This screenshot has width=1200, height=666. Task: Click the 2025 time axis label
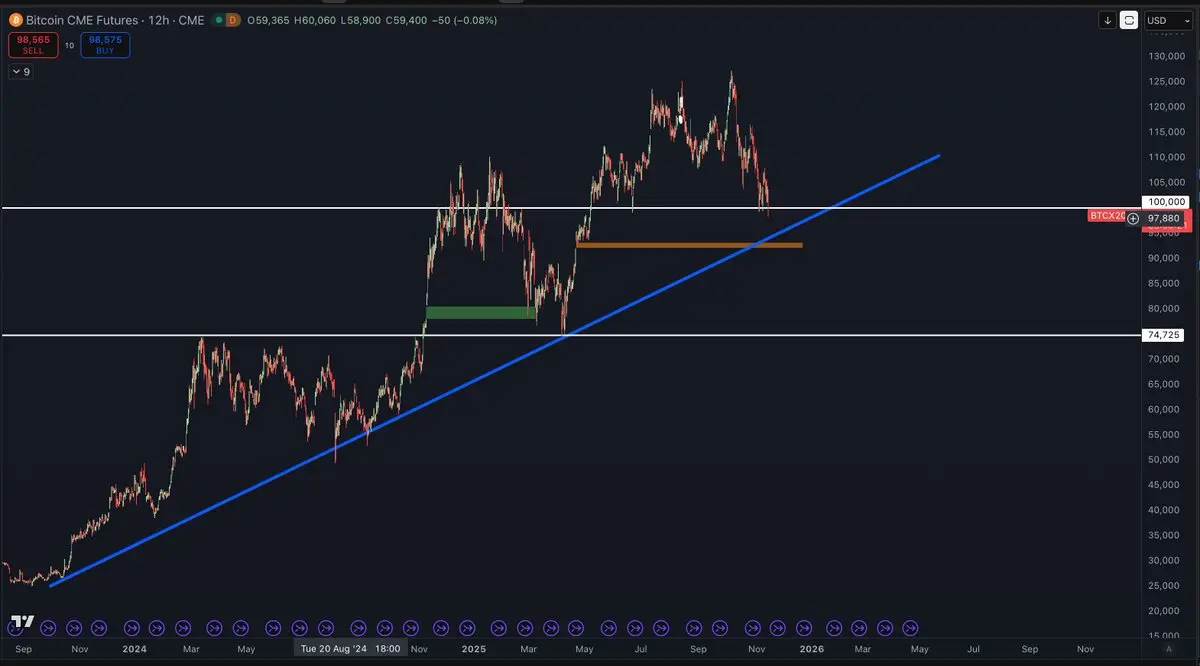click(475, 649)
